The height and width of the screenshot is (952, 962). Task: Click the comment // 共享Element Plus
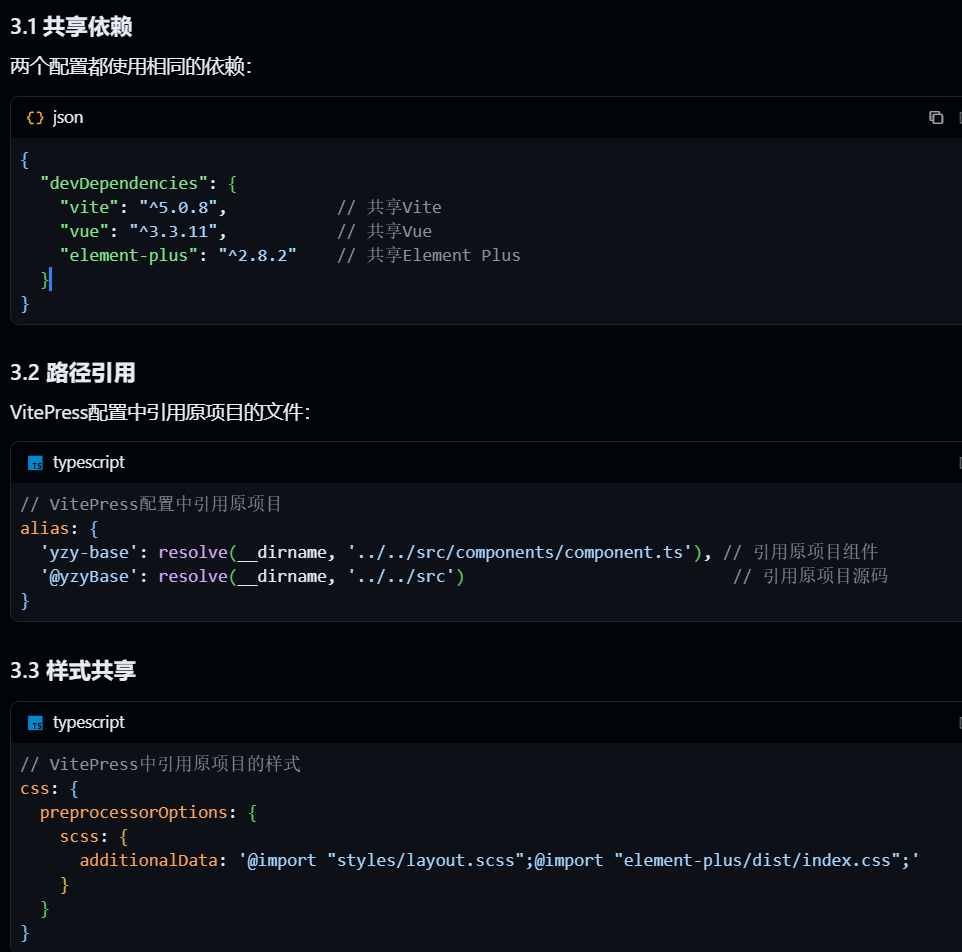(x=429, y=255)
